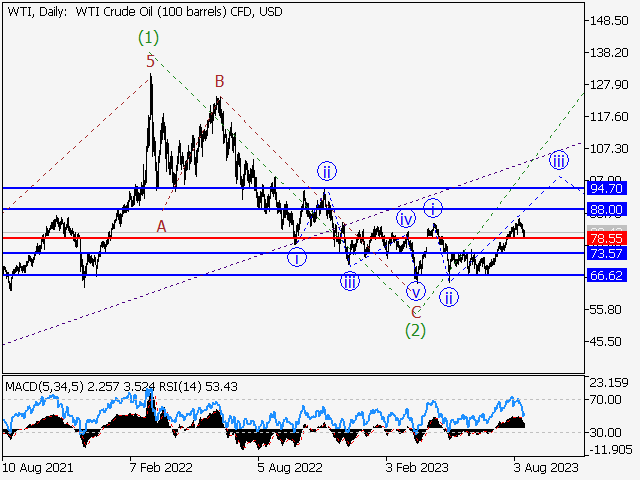Click the circled iv wave label
This screenshot has height=480, width=640.
406,219
